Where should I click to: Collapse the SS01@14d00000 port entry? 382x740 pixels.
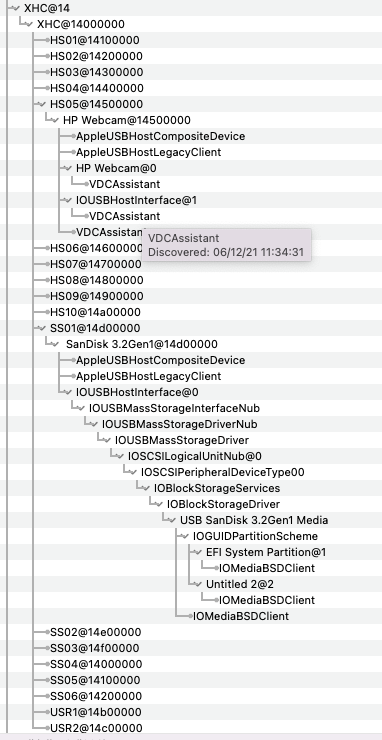pyautogui.click(x=42, y=328)
